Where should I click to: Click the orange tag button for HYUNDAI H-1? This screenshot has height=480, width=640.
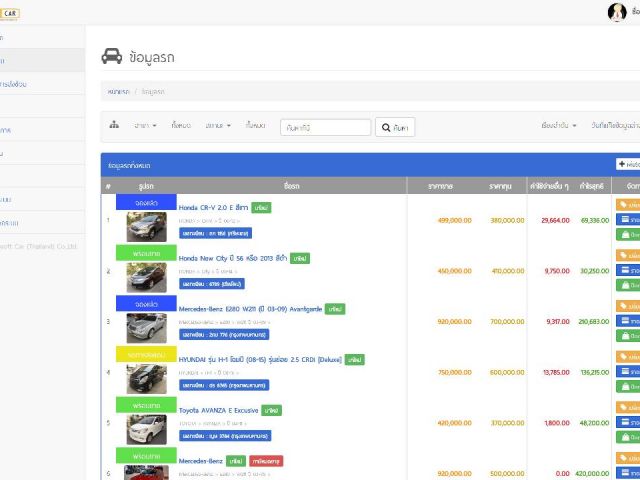click(628, 356)
